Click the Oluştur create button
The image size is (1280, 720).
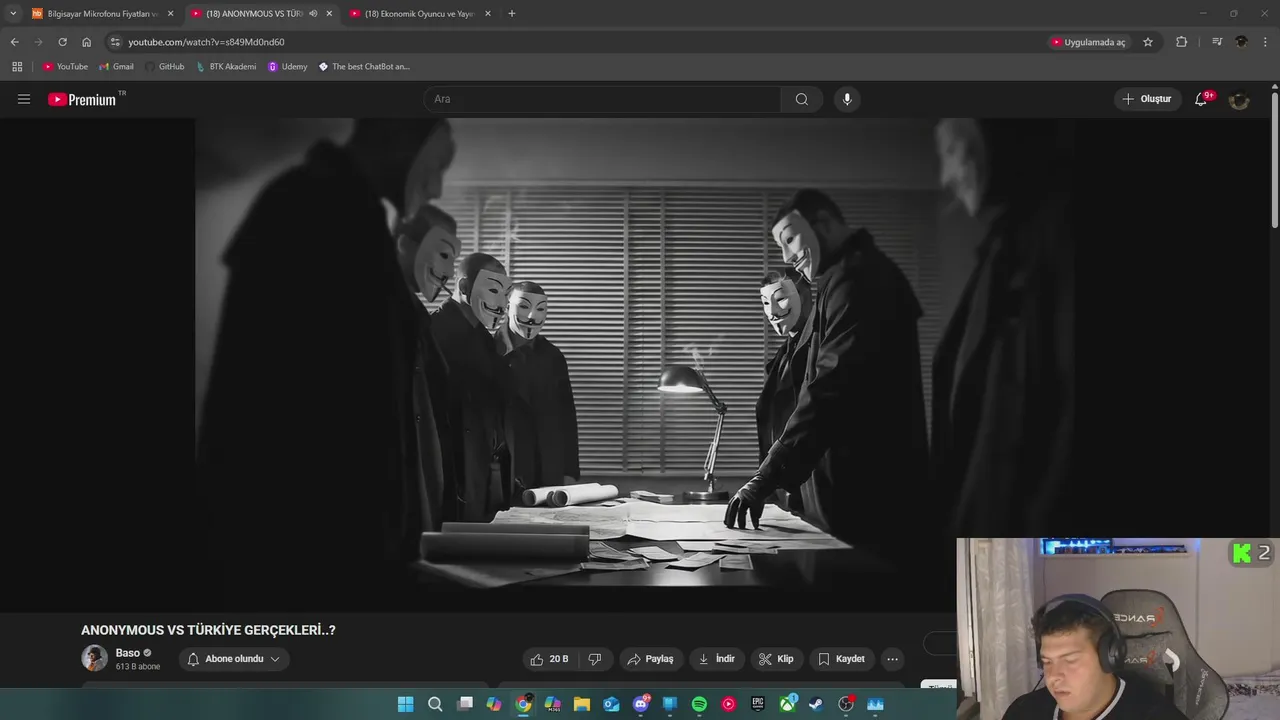coord(1147,99)
